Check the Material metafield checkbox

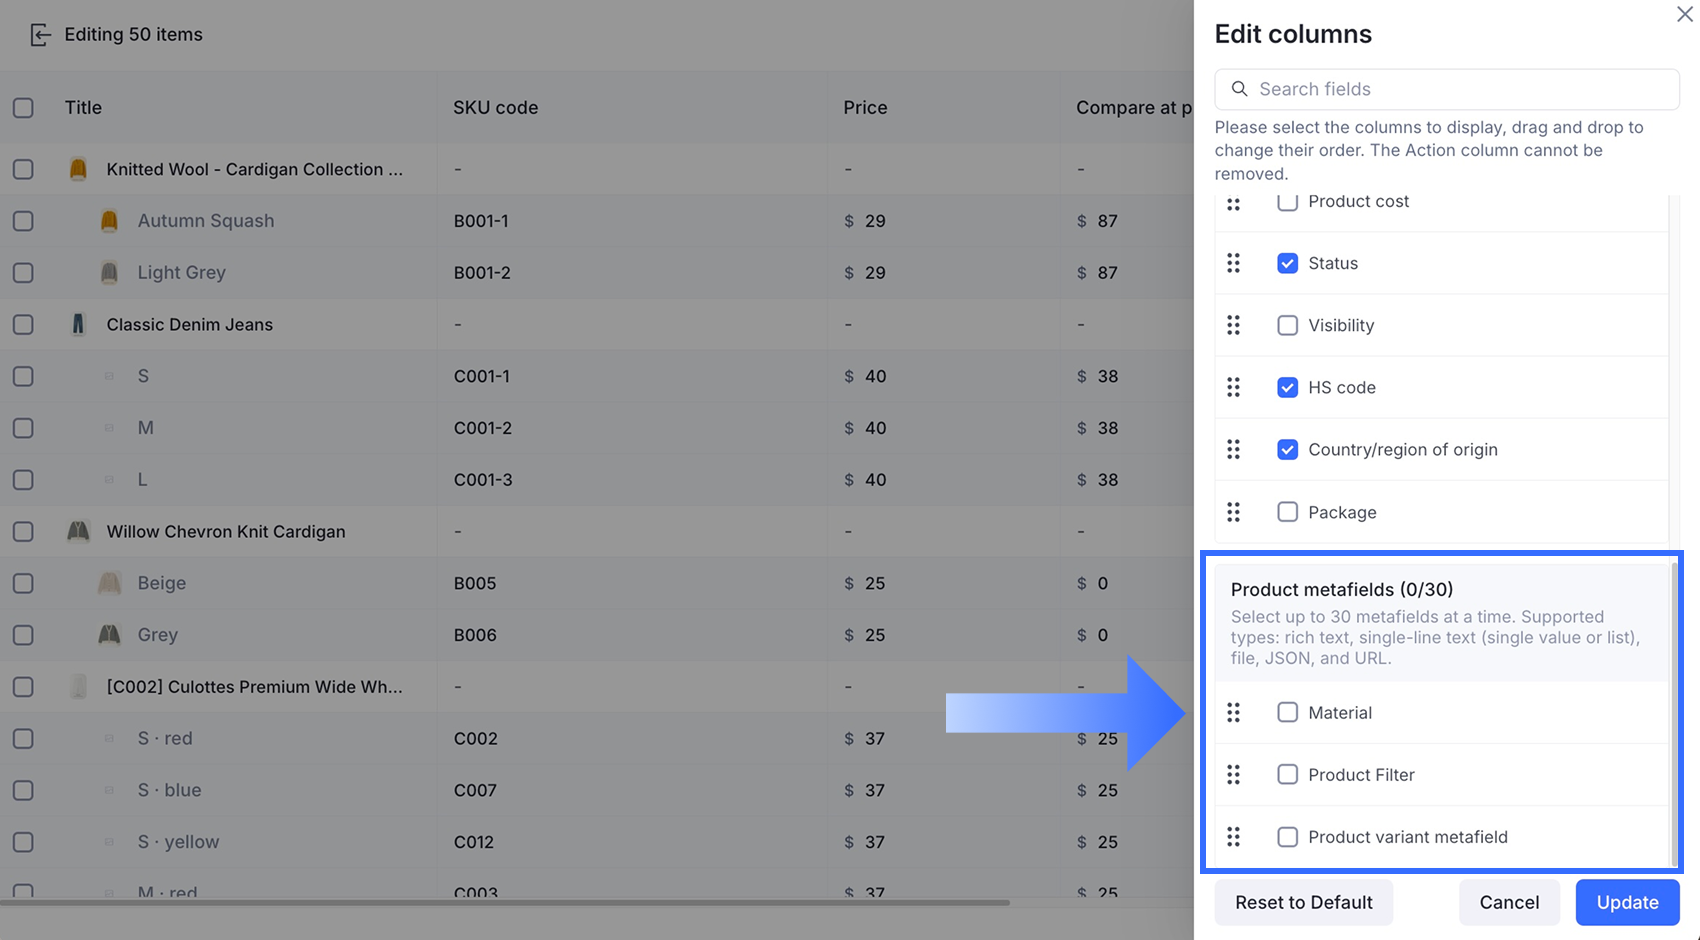1287,712
